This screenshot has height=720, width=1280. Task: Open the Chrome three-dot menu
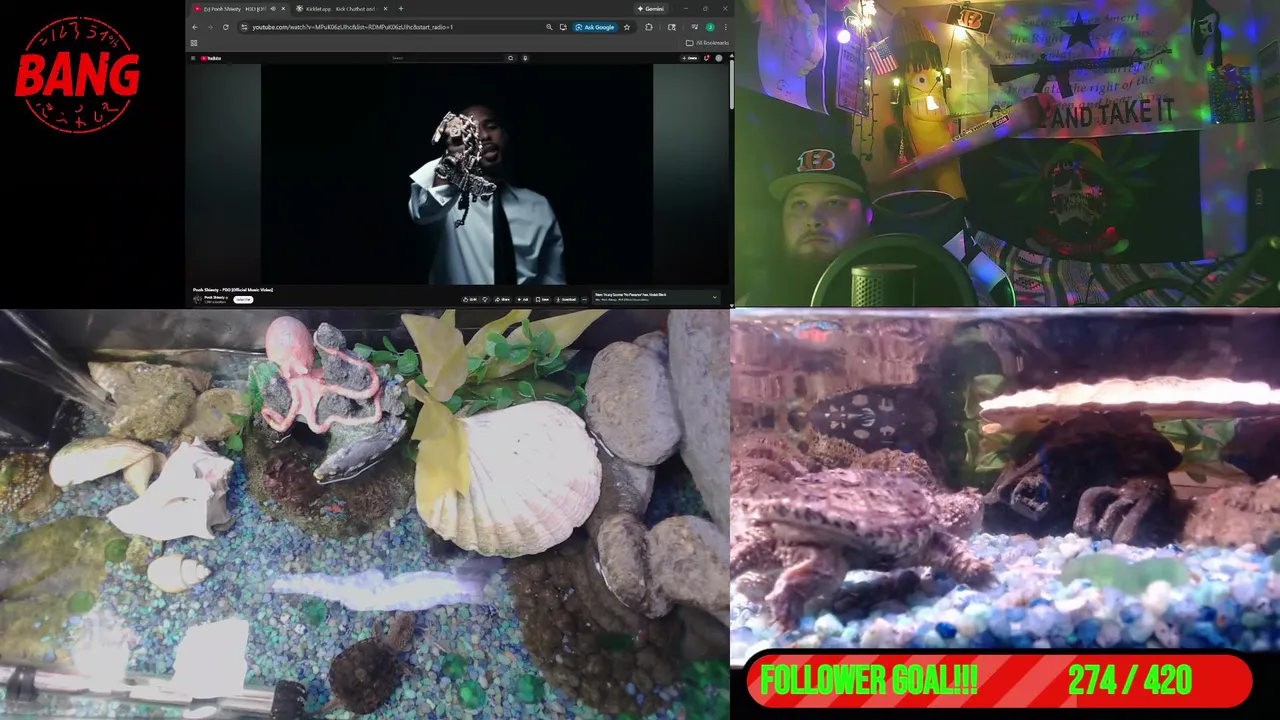(725, 27)
